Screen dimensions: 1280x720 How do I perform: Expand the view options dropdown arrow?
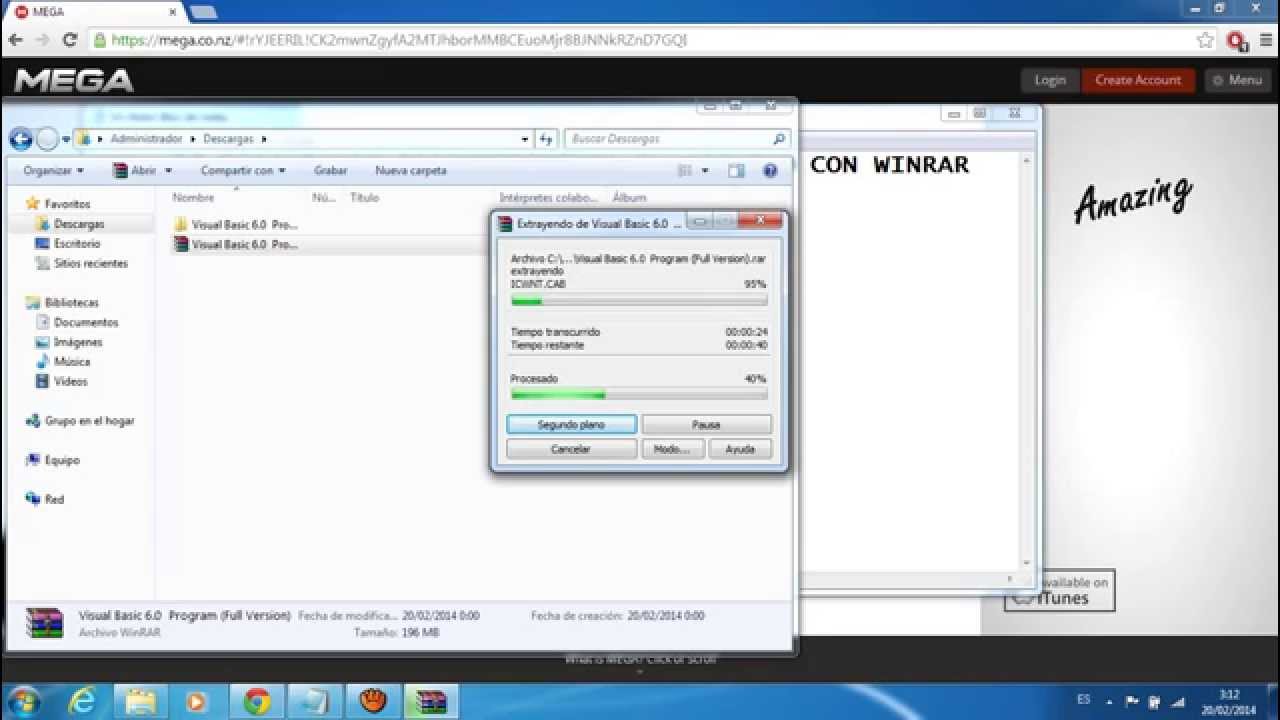tap(705, 171)
